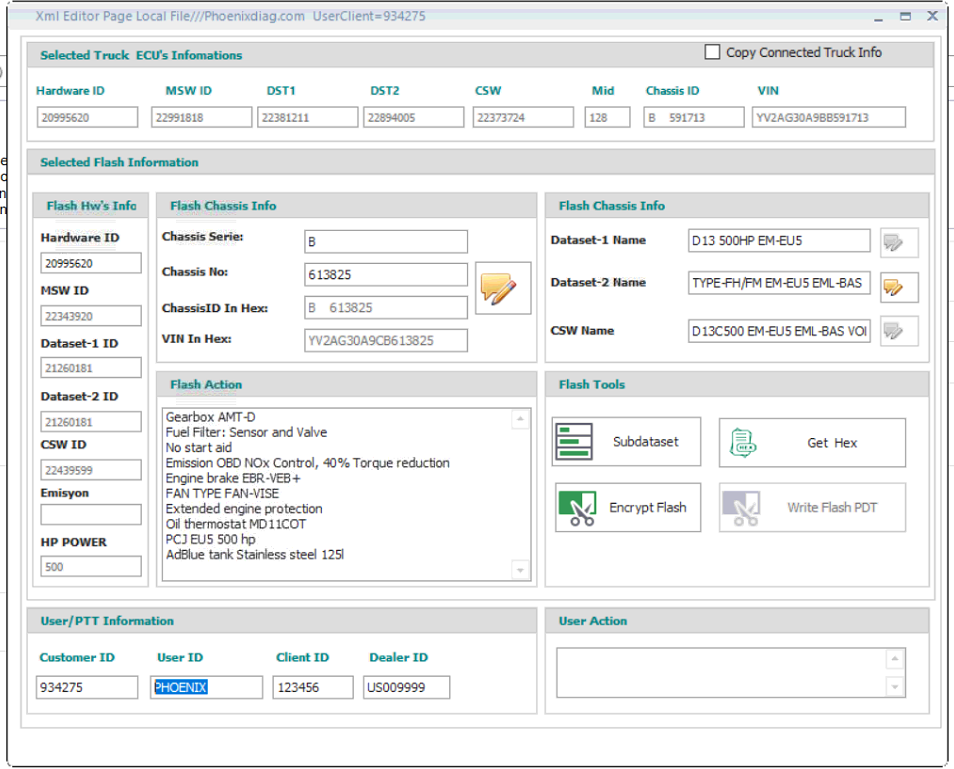This screenshot has height=769, width=954.
Task: Click the CSW Name edit icon
Action: click(x=899, y=331)
